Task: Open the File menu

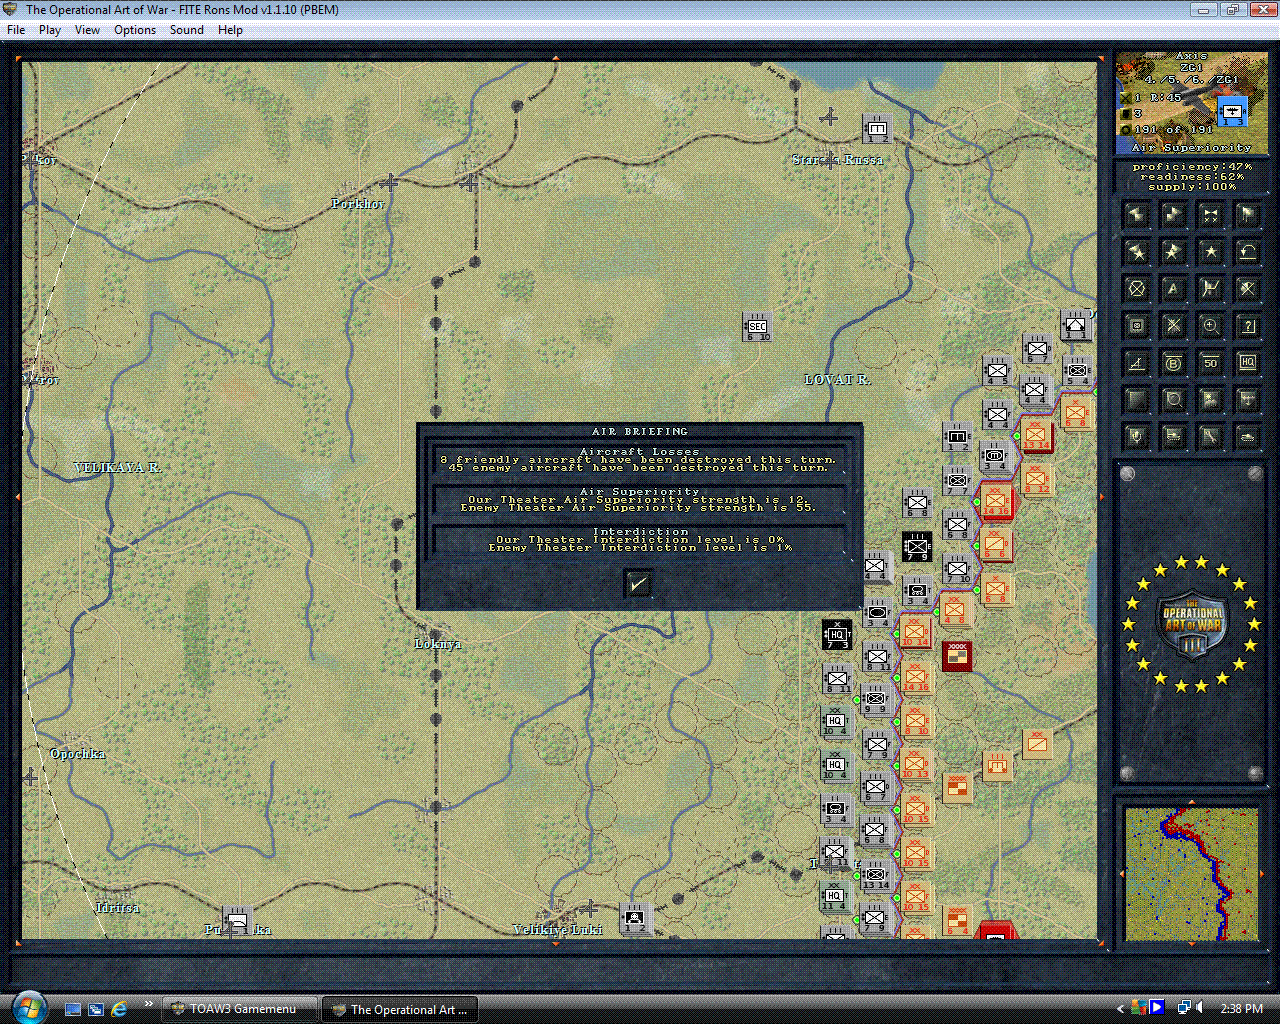Action: click(x=16, y=30)
